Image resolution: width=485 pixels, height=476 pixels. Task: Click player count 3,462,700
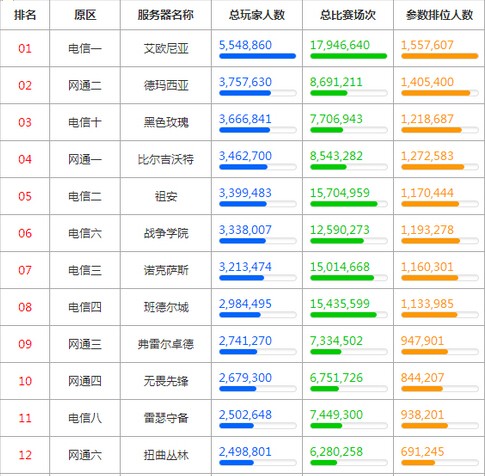pyautogui.click(x=245, y=156)
